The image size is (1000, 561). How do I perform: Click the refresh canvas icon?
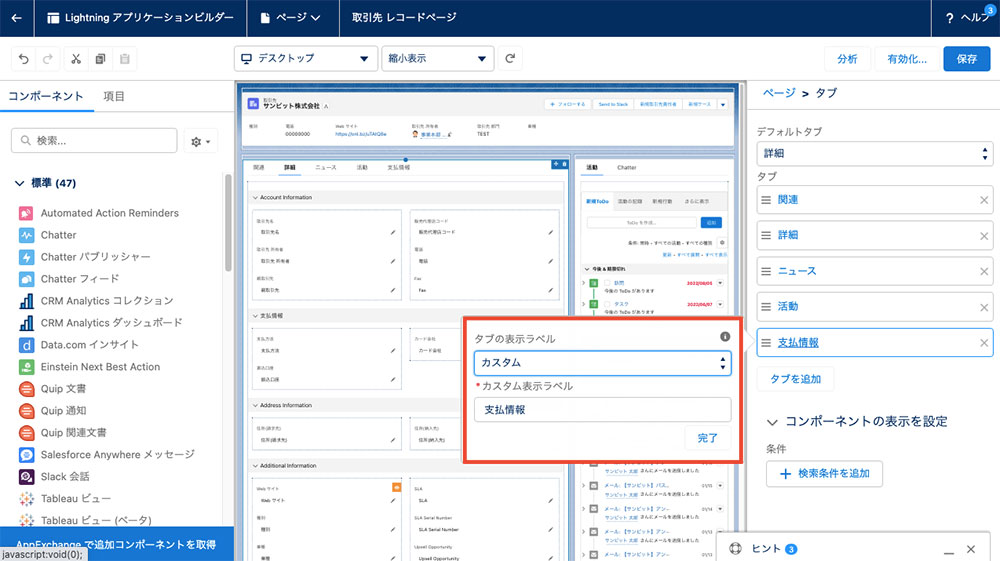(x=510, y=58)
